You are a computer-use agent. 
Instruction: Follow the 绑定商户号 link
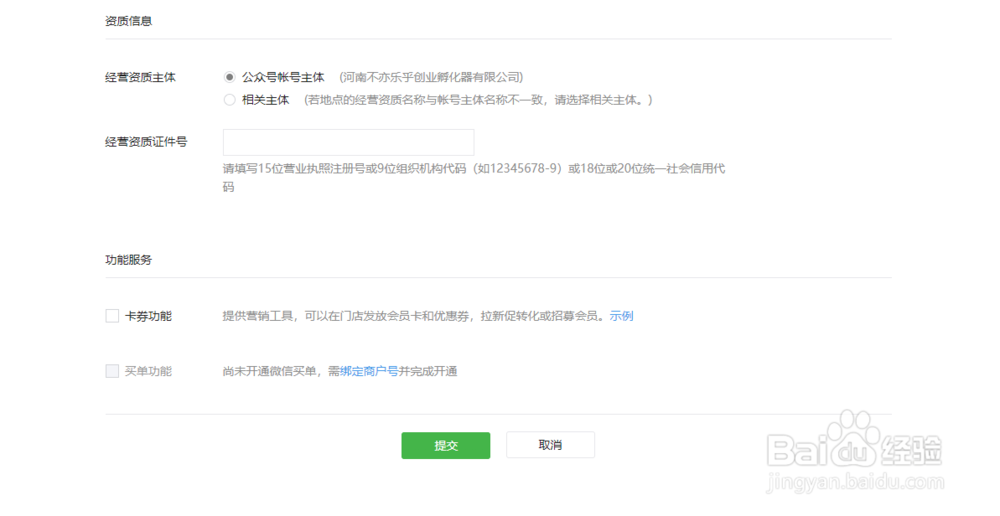coord(369,371)
